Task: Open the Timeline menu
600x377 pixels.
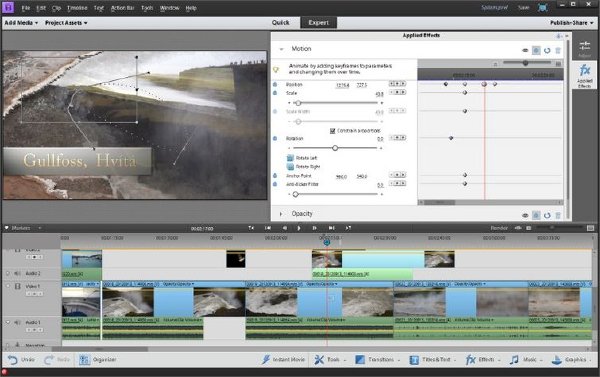Action: [77, 8]
